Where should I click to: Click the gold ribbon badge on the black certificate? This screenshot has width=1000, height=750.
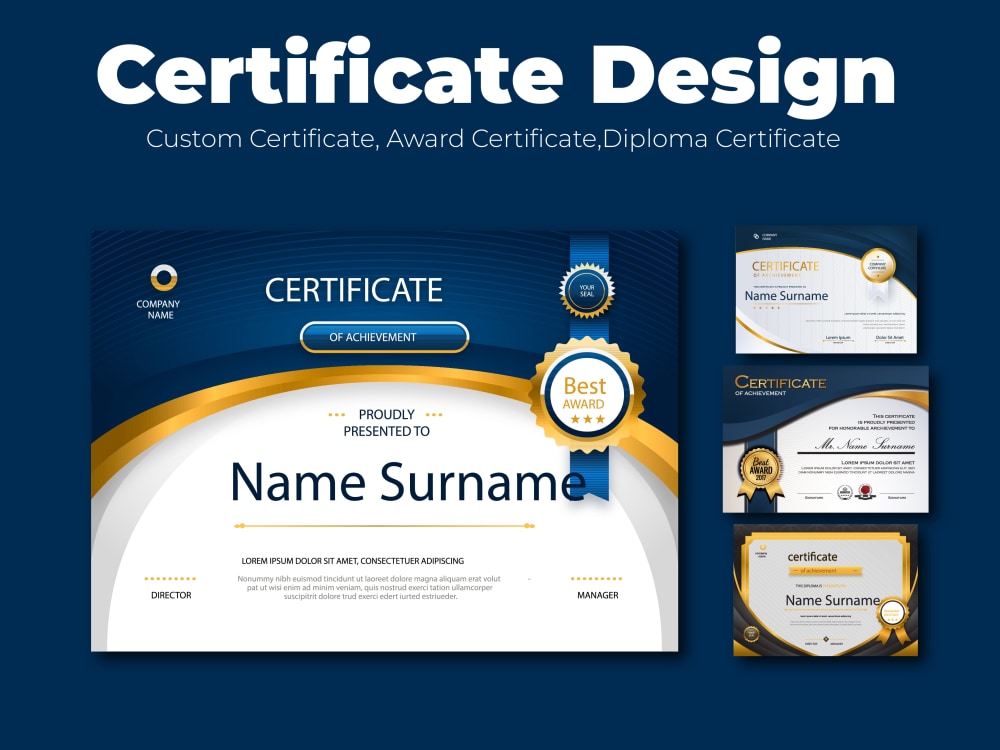(891, 620)
